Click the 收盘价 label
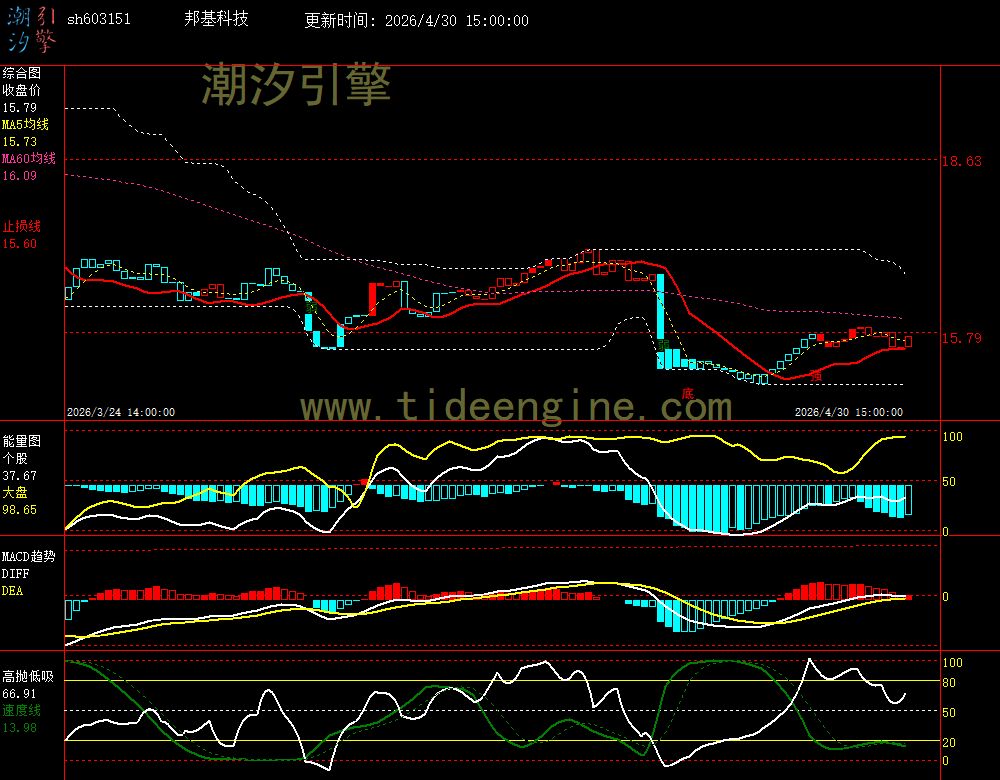The height and width of the screenshot is (780, 1000). click(x=22, y=90)
